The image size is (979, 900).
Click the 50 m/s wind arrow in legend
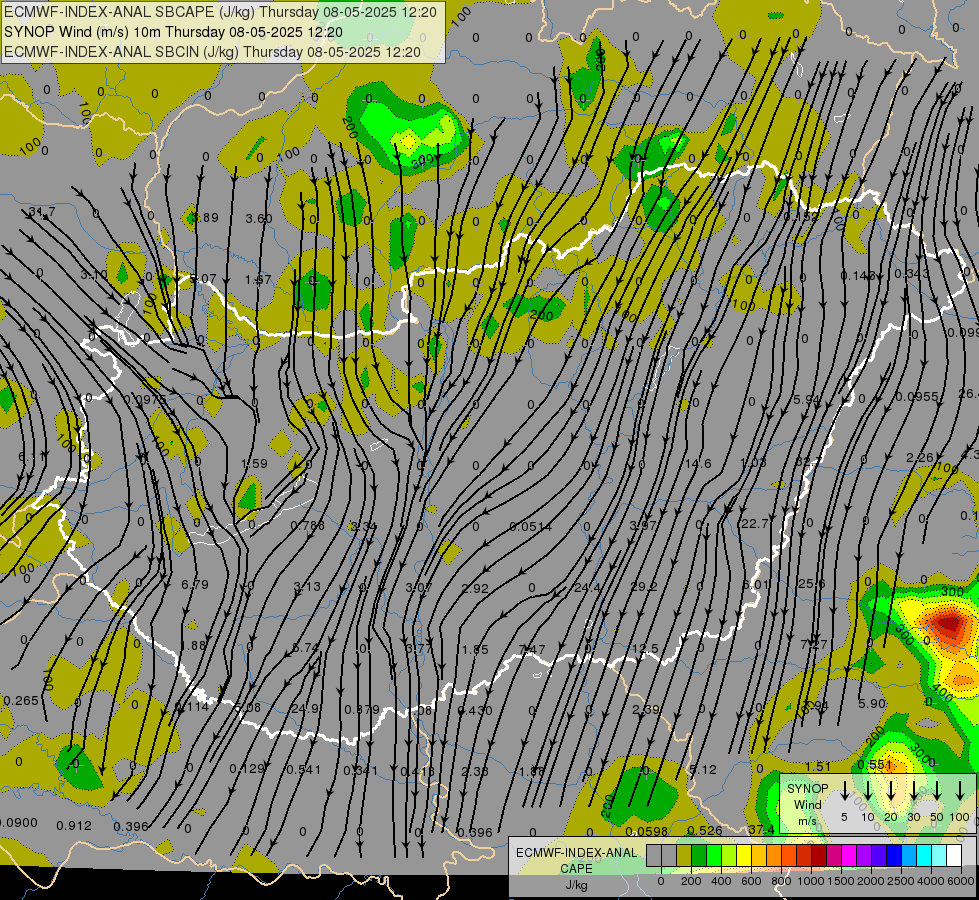937,792
